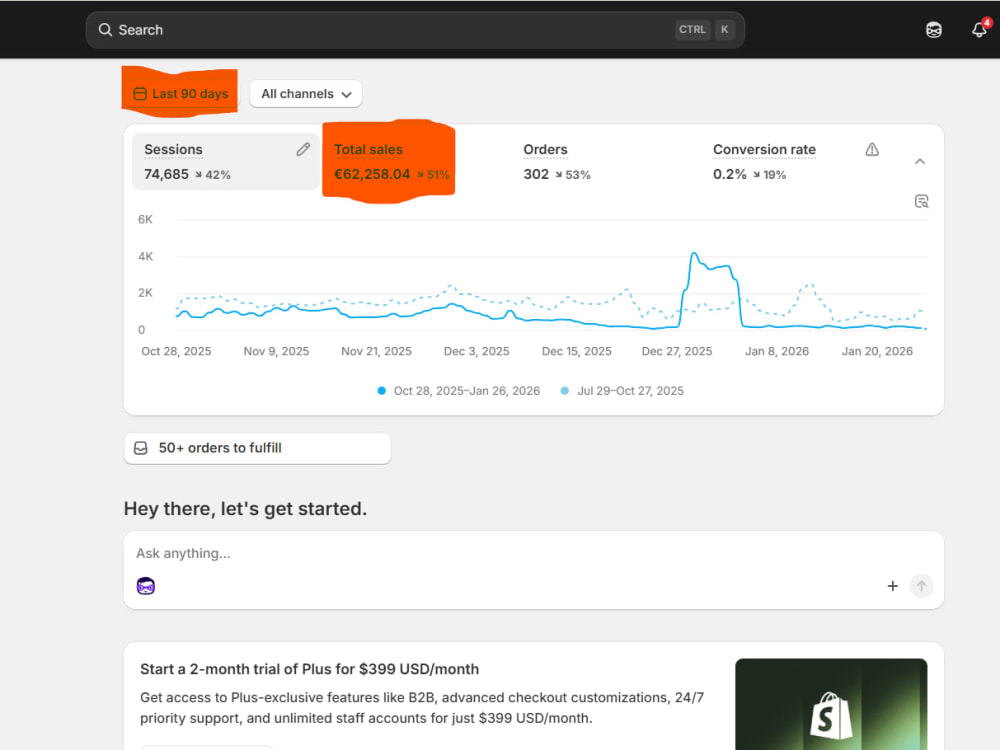Click the search magnifier icon
Screen dimensions: 1000x750
coord(105,30)
